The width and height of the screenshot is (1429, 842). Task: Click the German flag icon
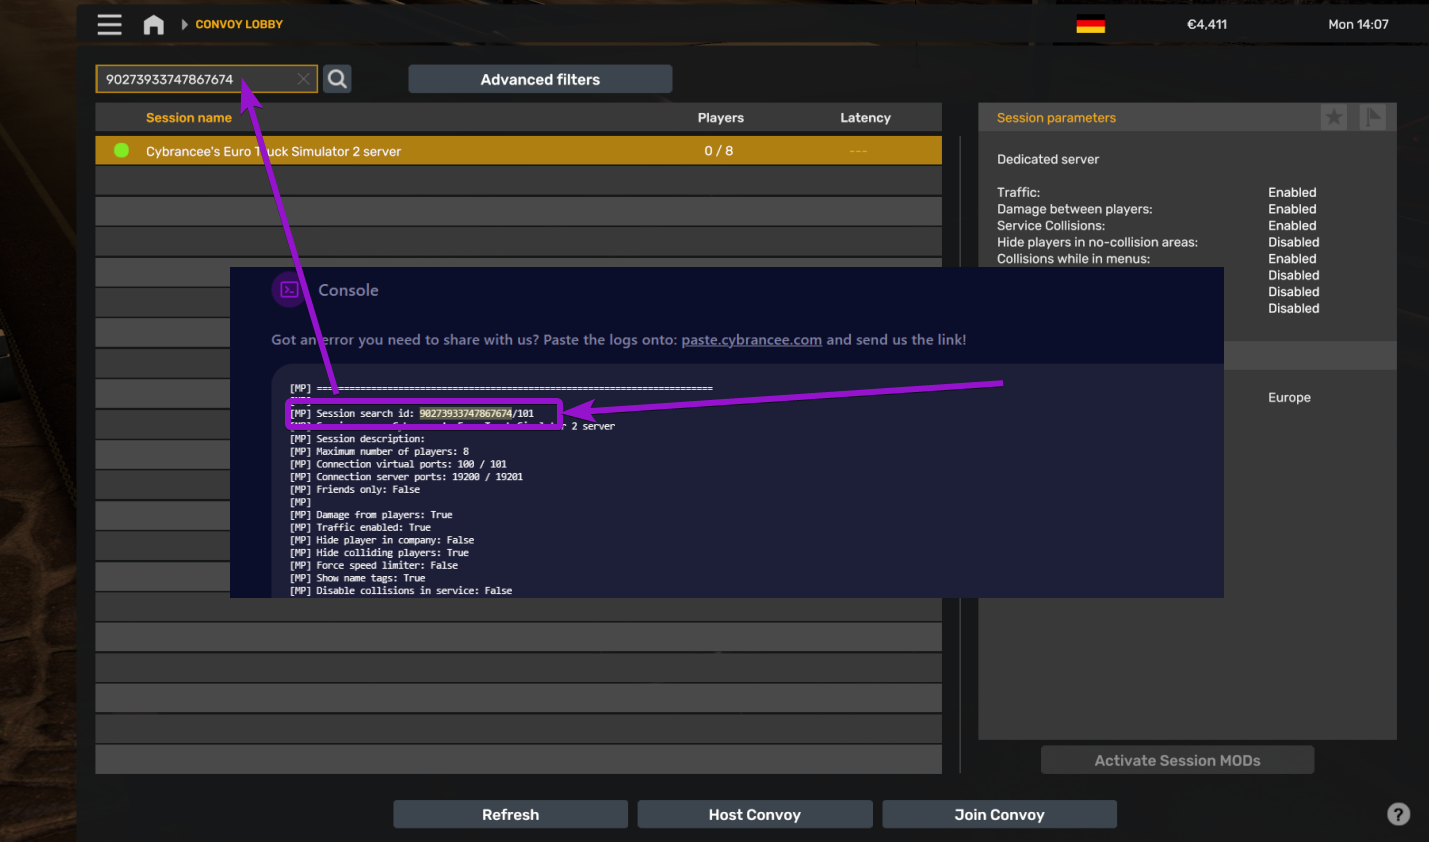coord(1090,25)
